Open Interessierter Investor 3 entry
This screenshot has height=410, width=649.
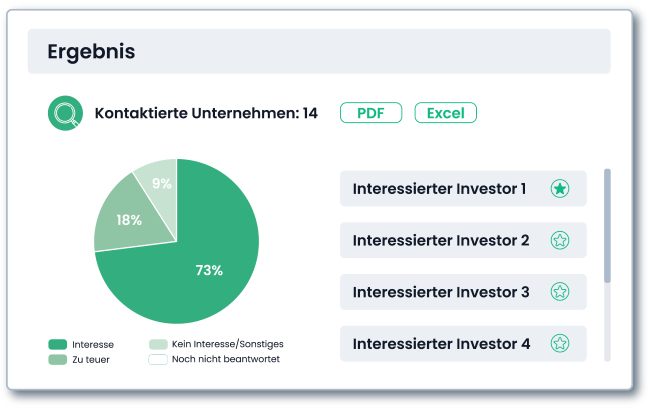463,292
